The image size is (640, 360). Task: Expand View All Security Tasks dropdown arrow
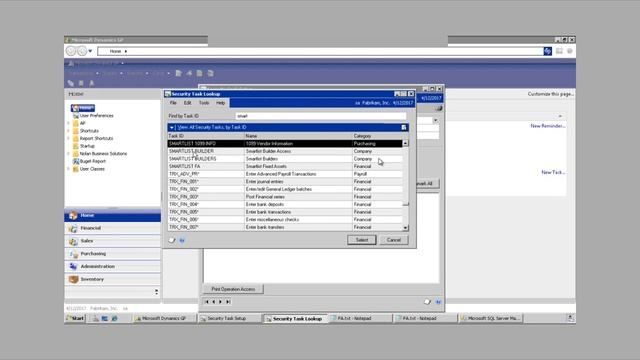pos(171,127)
